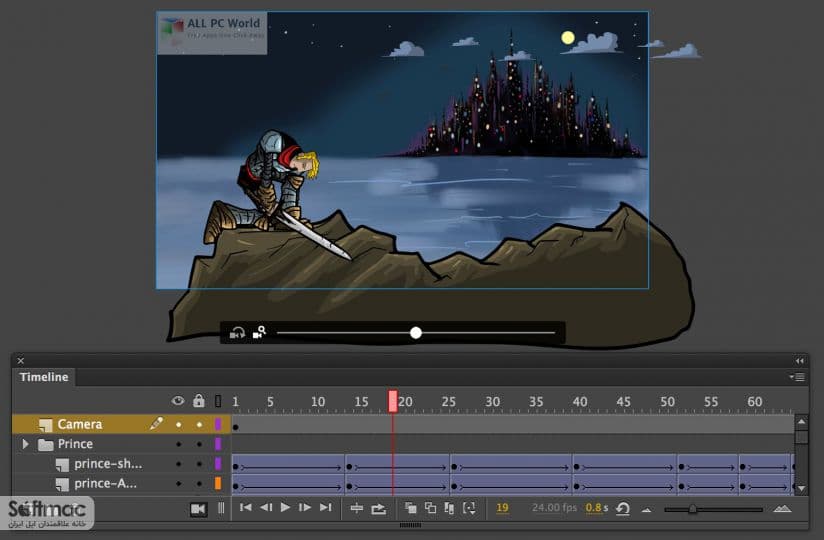
Task: Turn on onion skin outlines
Action: click(430, 508)
